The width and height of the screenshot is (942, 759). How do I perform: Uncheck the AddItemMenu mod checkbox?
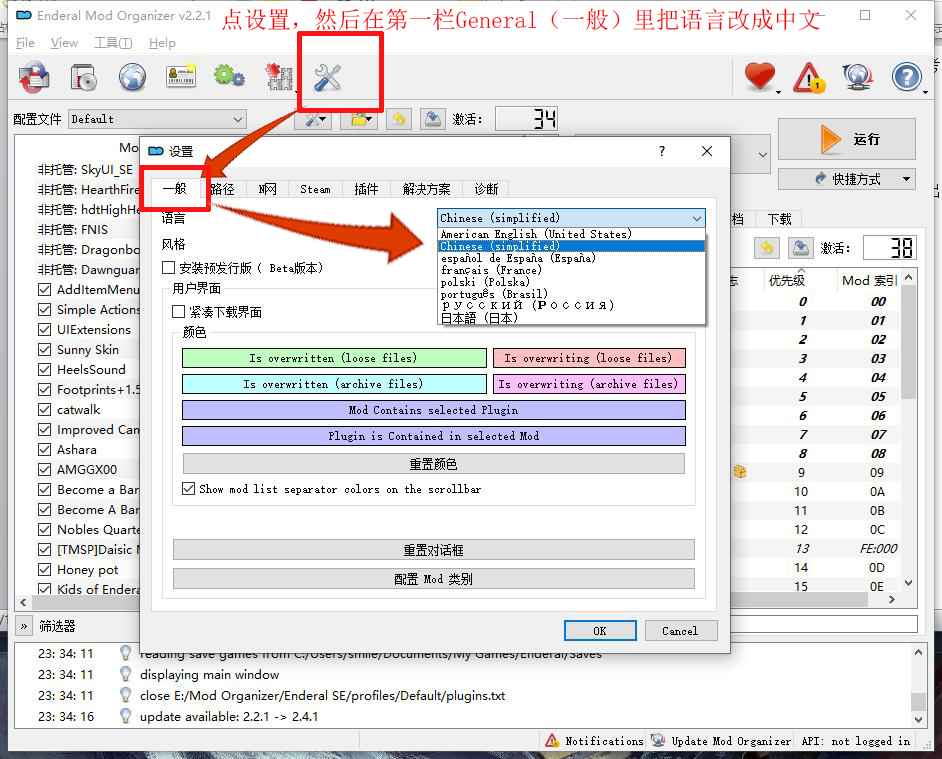(x=44, y=290)
